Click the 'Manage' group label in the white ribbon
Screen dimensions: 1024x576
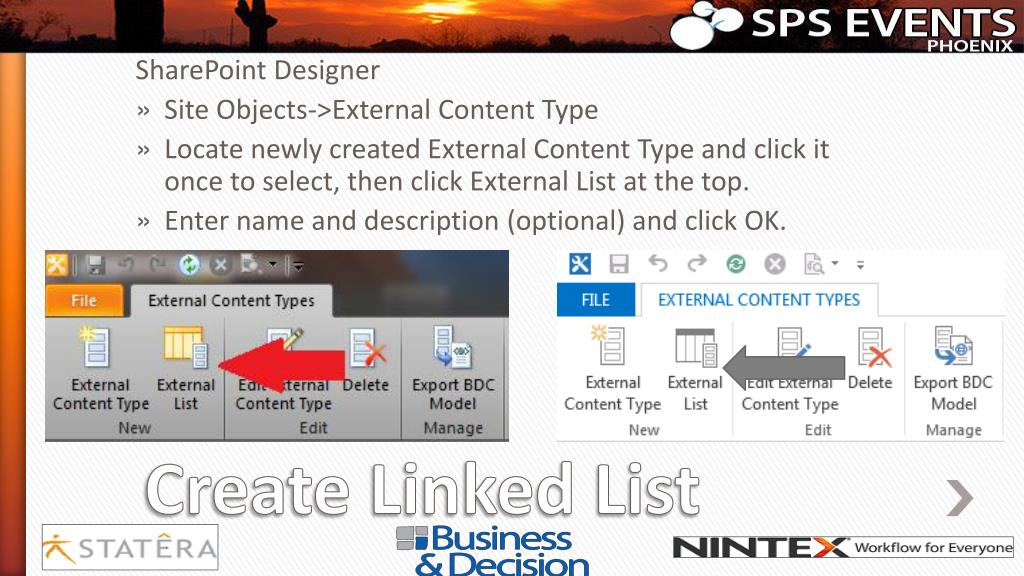tap(953, 430)
